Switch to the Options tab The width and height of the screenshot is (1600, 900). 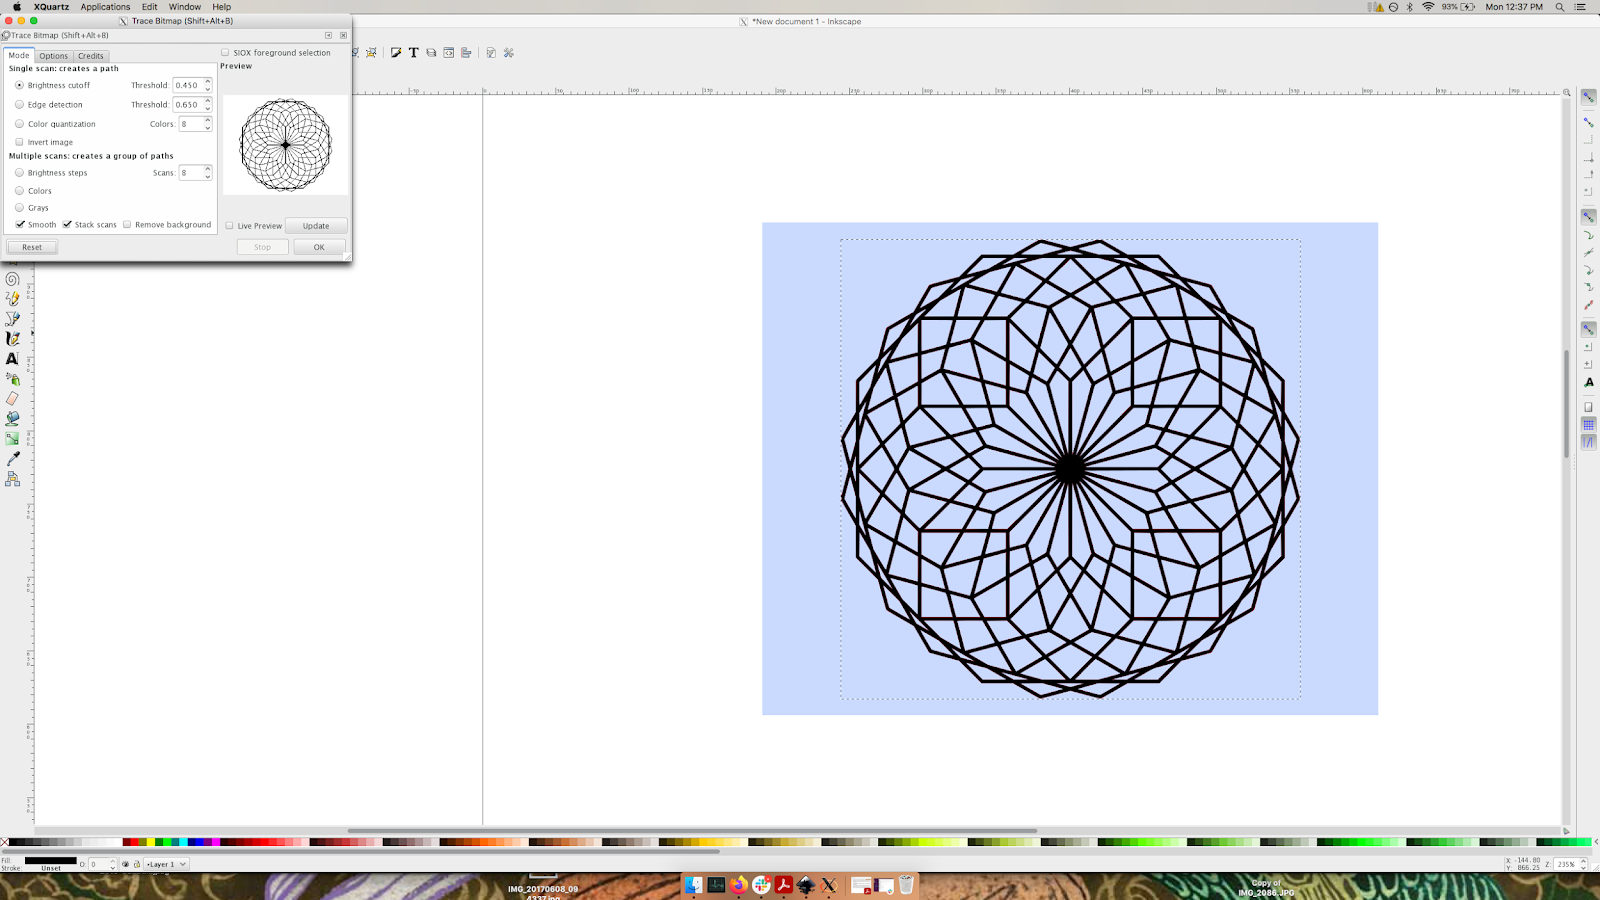(x=53, y=55)
